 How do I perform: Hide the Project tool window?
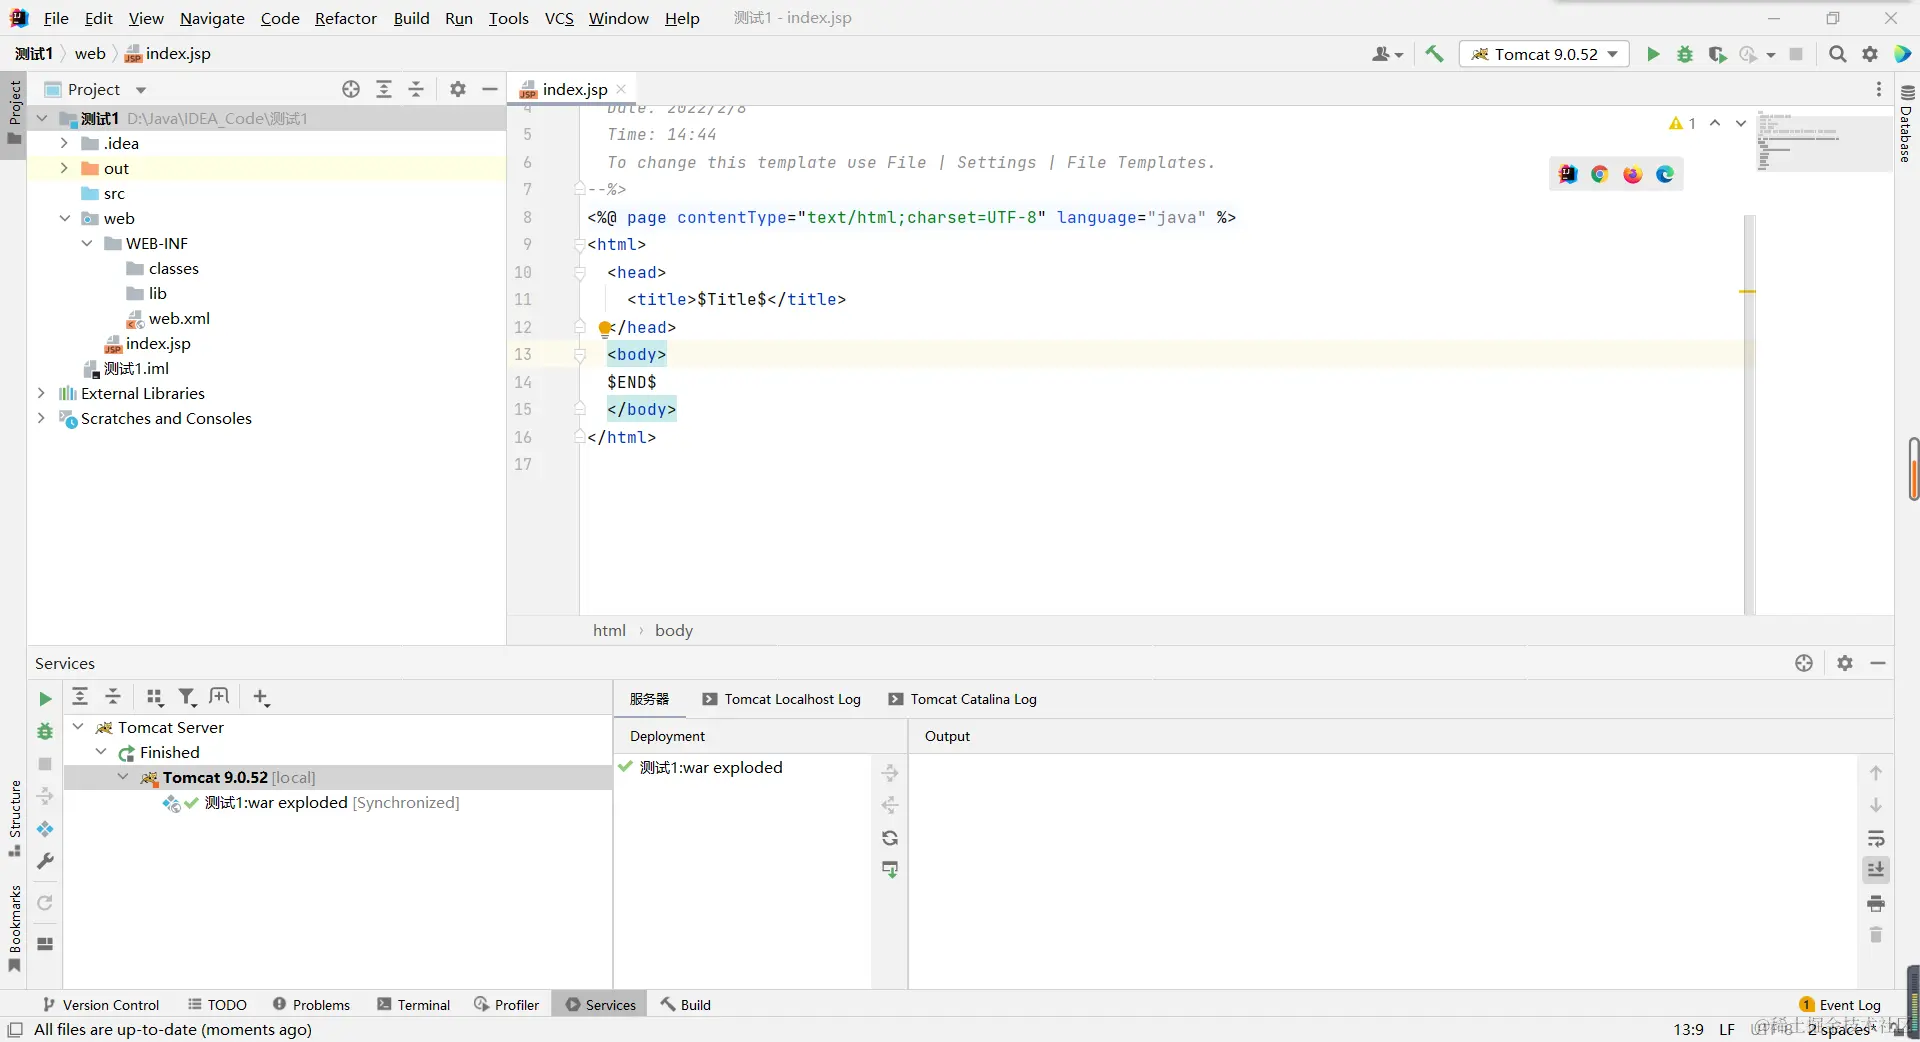tap(490, 89)
